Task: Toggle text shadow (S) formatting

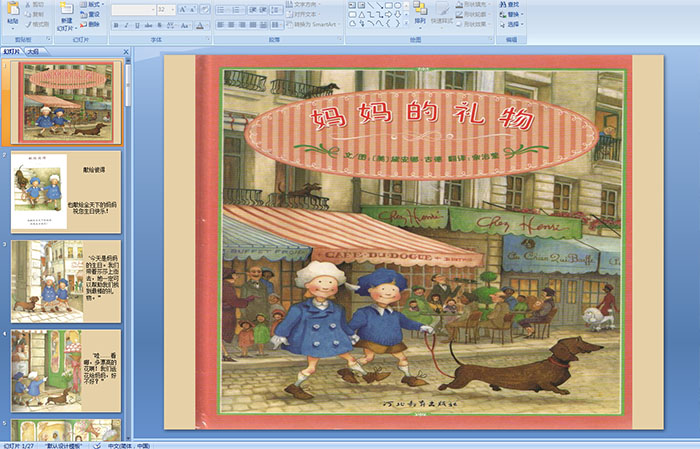Action: coord(159,25)
